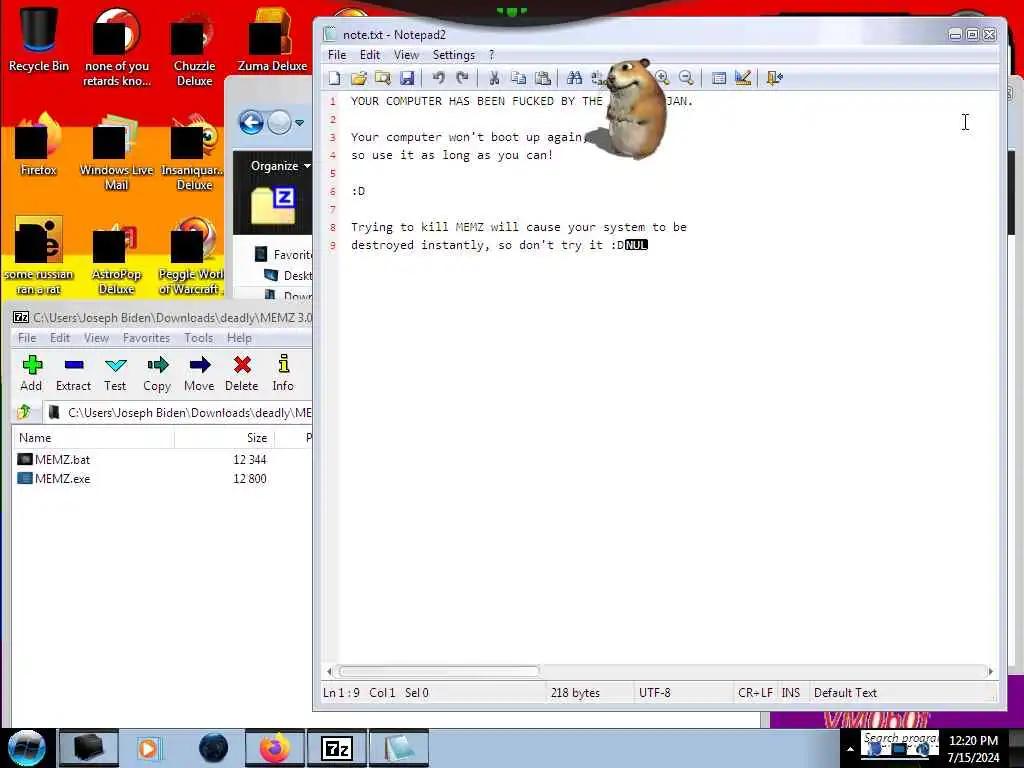Go up one folder in 7-Zip
The image size is (1024, 768).
click(x=25, y=412)
